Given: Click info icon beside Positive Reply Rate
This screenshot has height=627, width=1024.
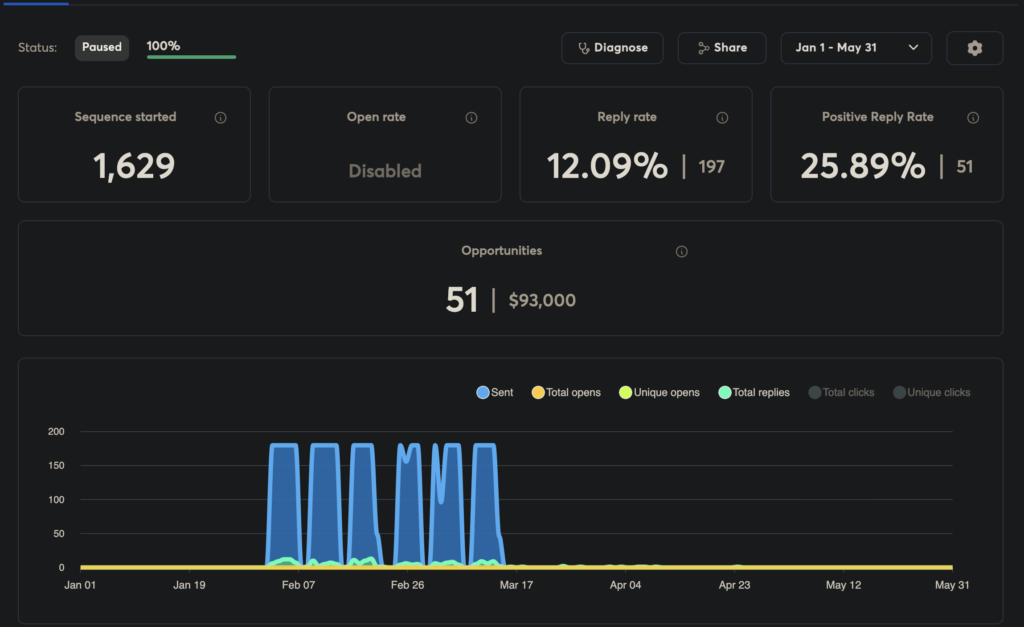Looking at the screenshot, I should click(973, 118).
